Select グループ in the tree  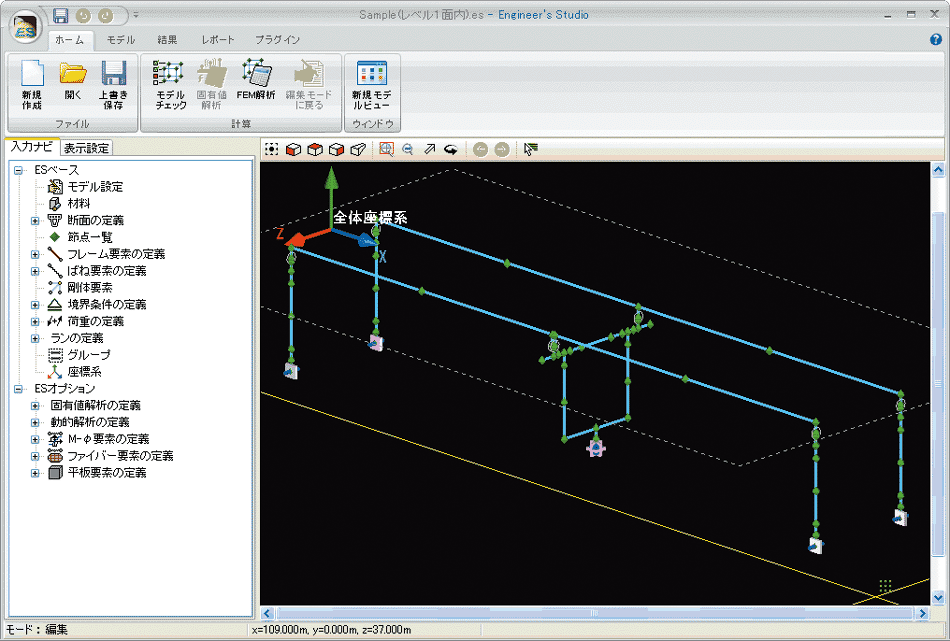(89, 355)
